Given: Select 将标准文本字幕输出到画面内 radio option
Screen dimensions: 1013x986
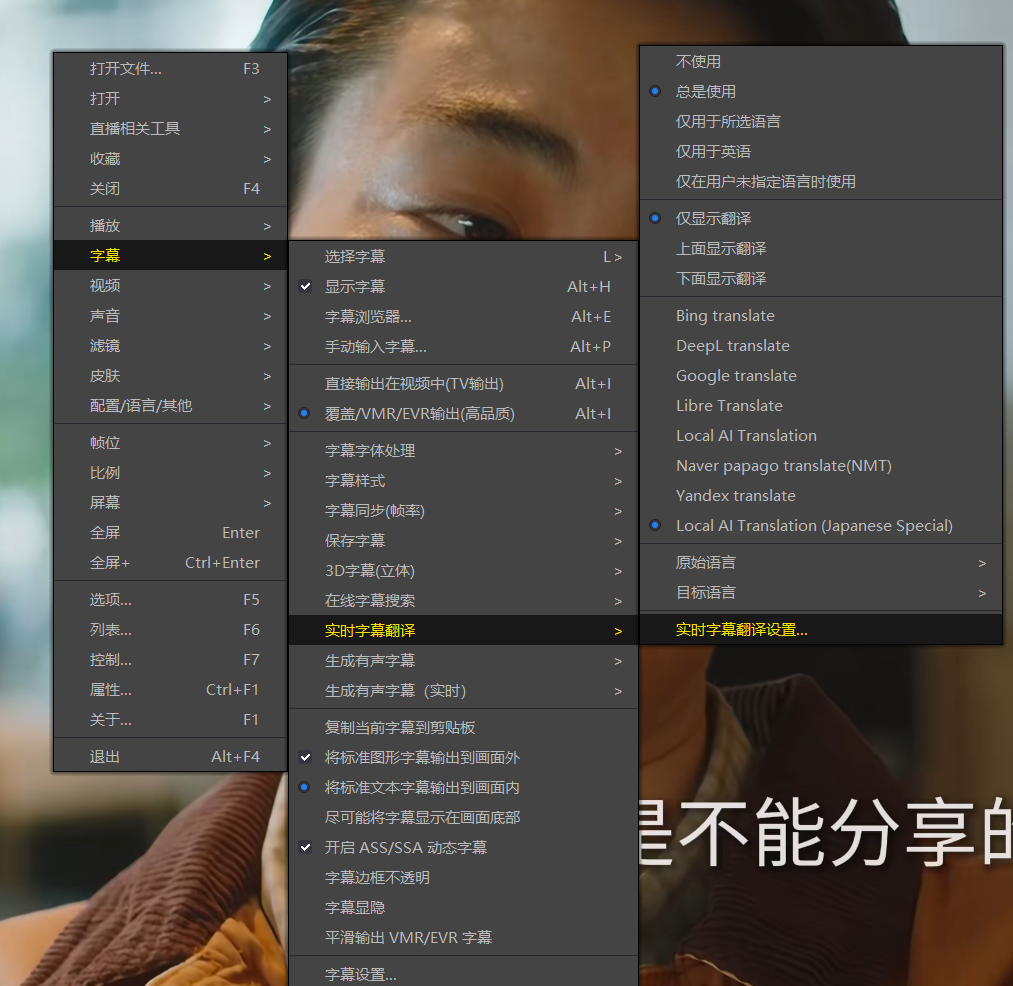Looking at the screenshot, I should coord(463,787).
